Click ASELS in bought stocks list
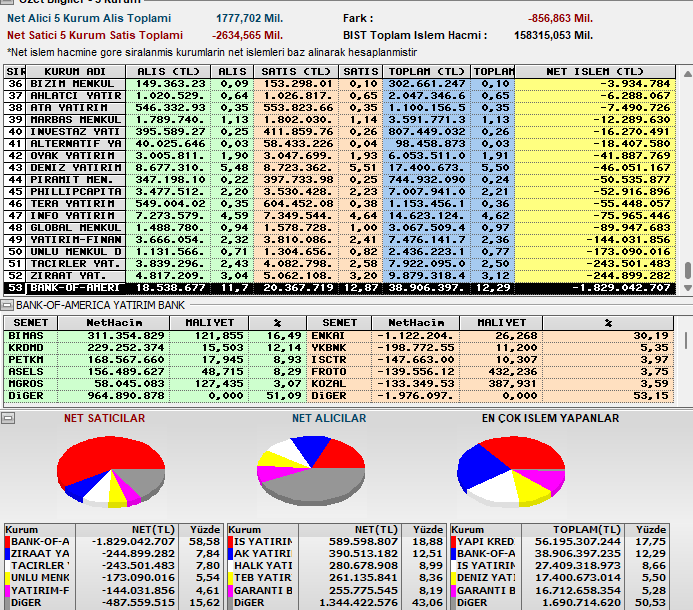Image resolution: width=693 pixels, height=610 pixels. click(26, 372)
